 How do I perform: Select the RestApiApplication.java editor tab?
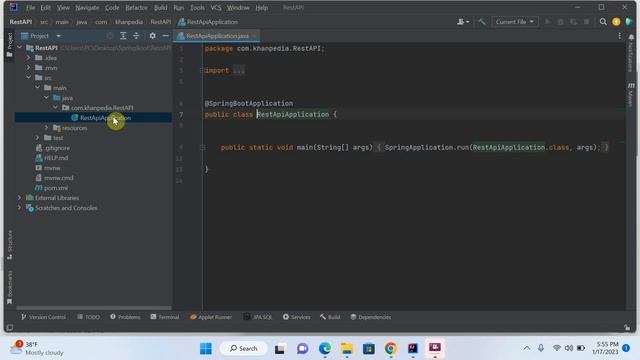217,36
